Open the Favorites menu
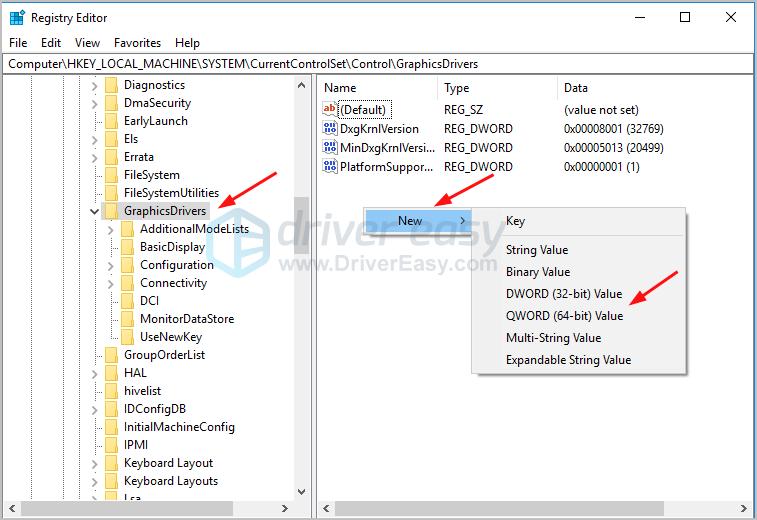 (137, 43)
